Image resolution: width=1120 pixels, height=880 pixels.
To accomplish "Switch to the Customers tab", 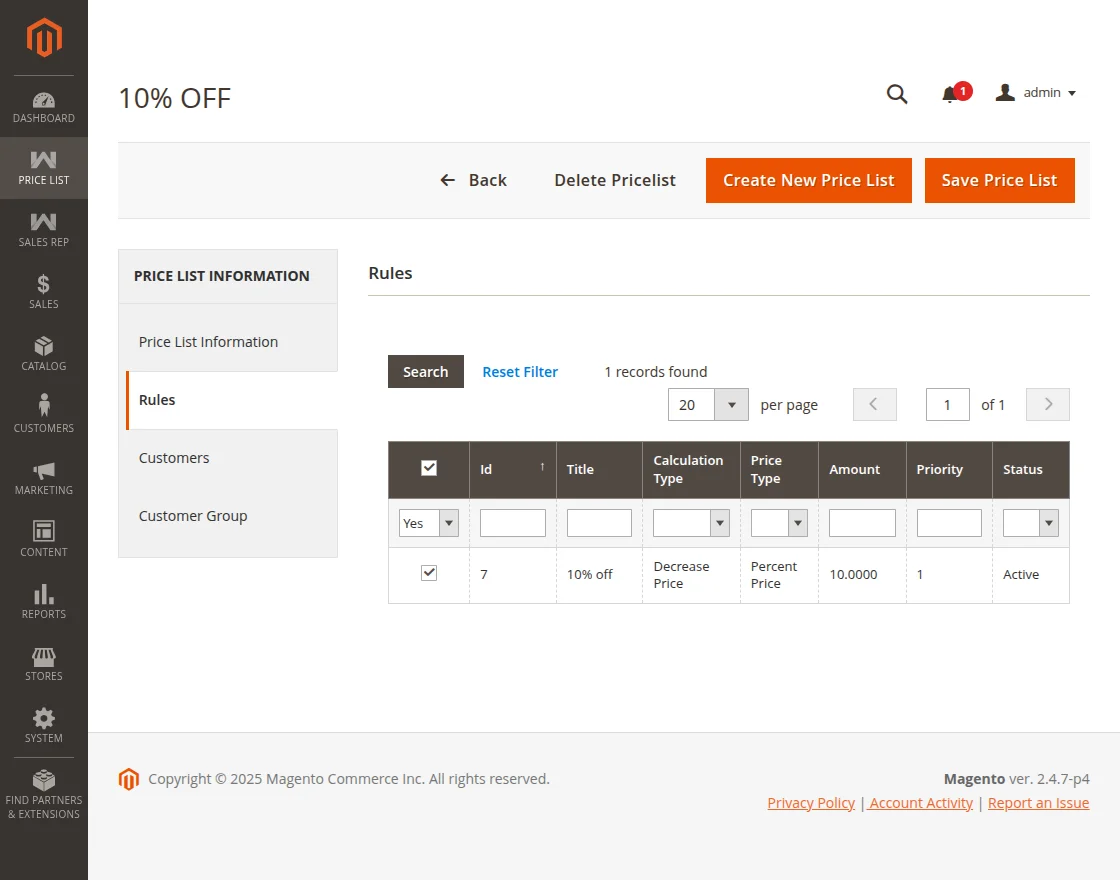I will 174,458.
